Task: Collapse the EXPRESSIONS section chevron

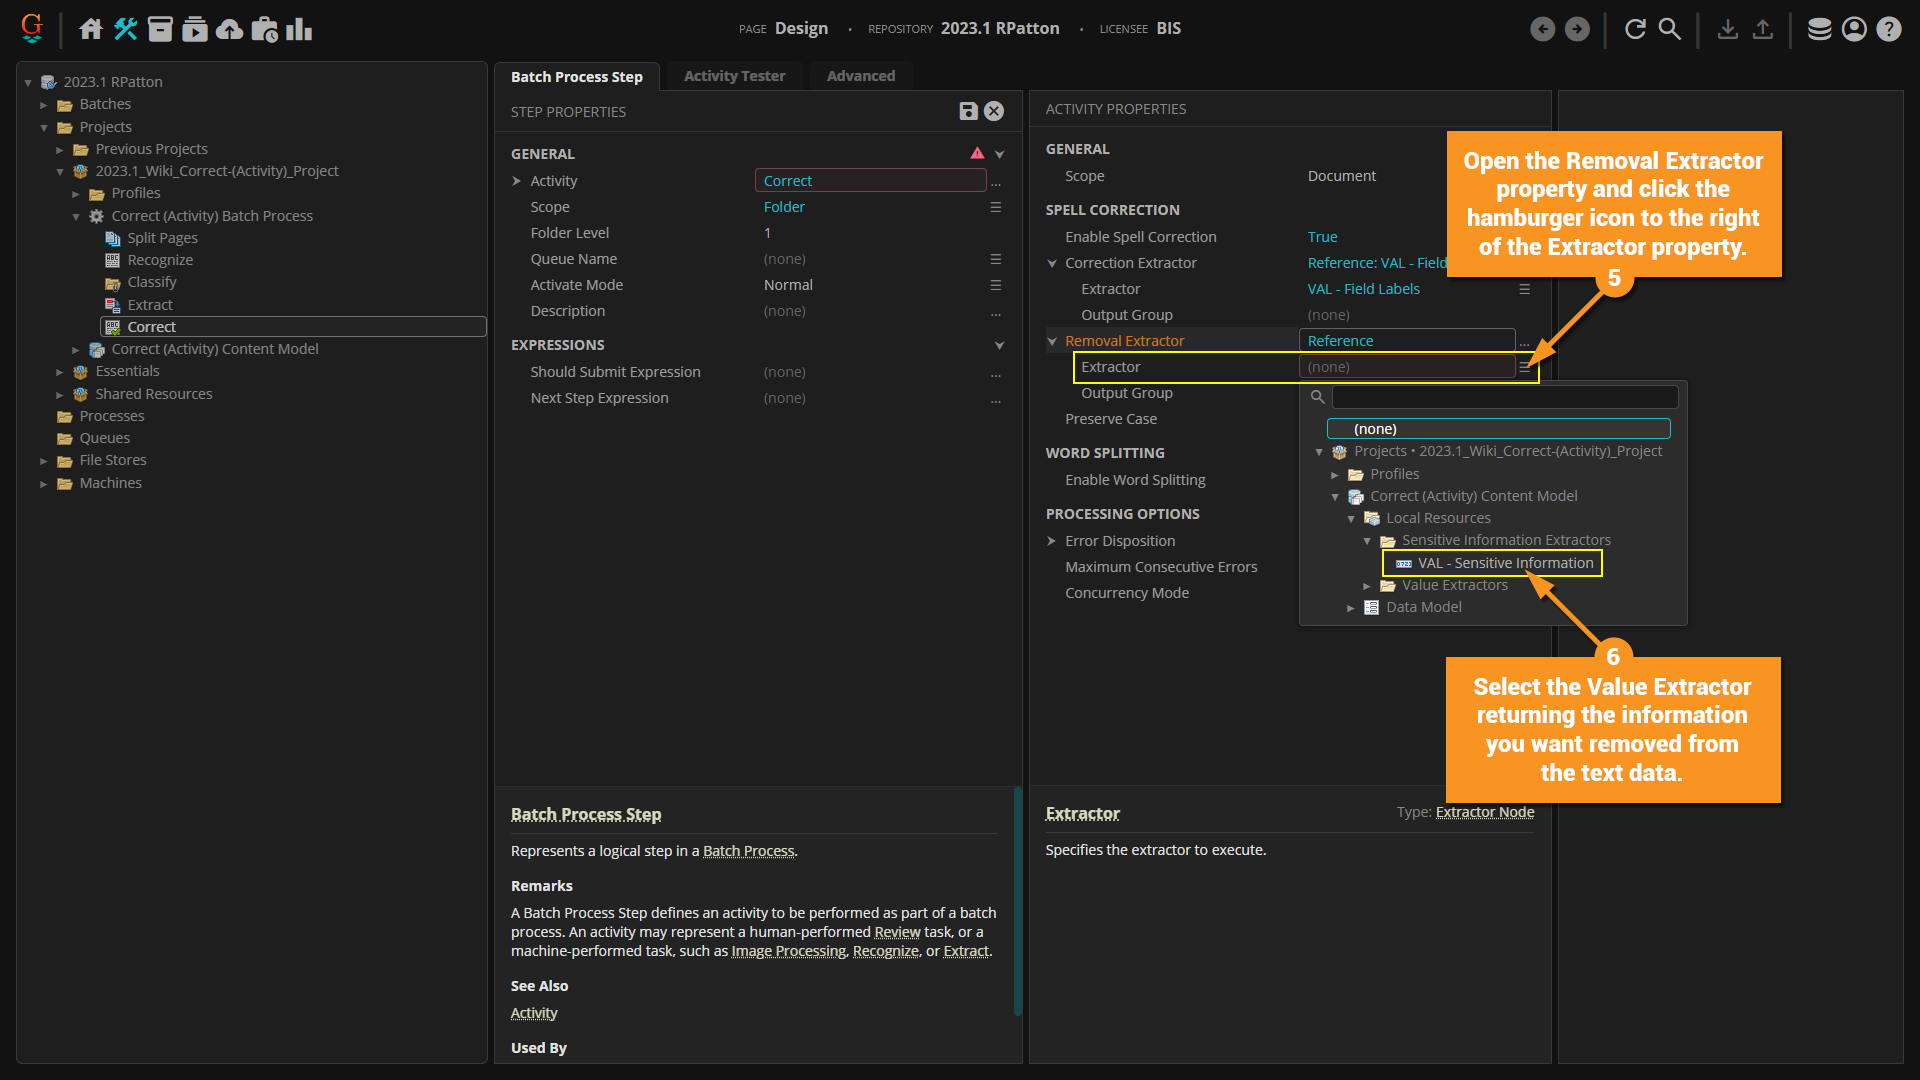Action: click(x=999, y=345)
